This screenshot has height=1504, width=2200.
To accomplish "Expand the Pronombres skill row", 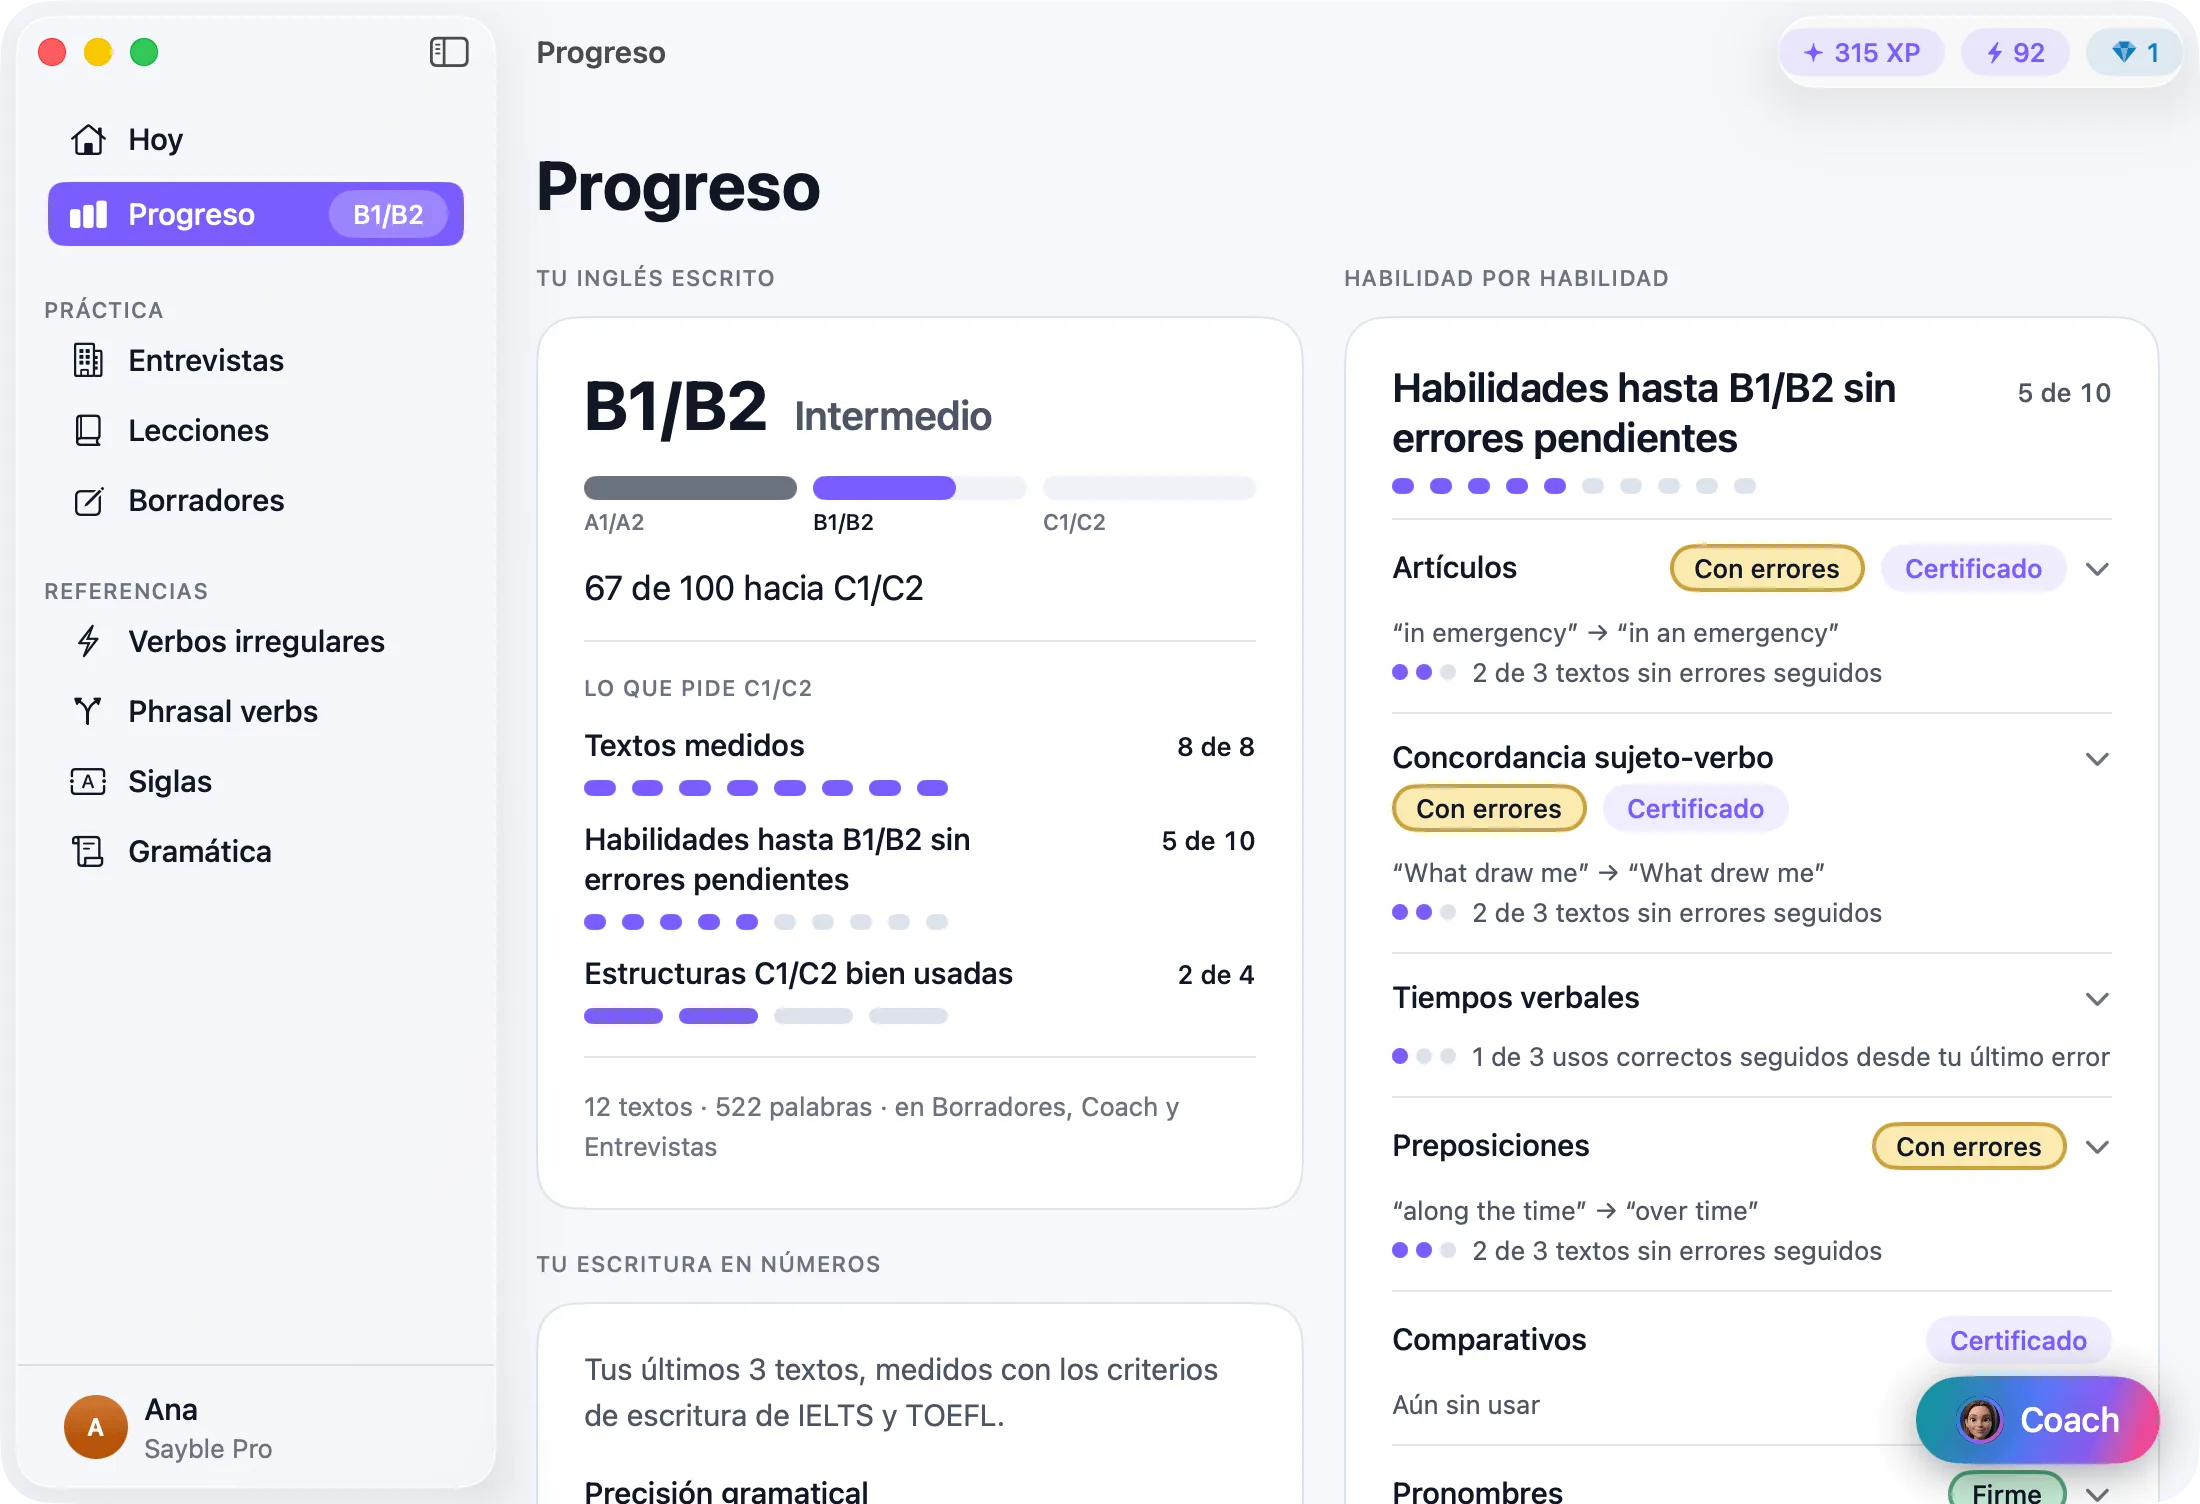I will tap(2097, 1493).
